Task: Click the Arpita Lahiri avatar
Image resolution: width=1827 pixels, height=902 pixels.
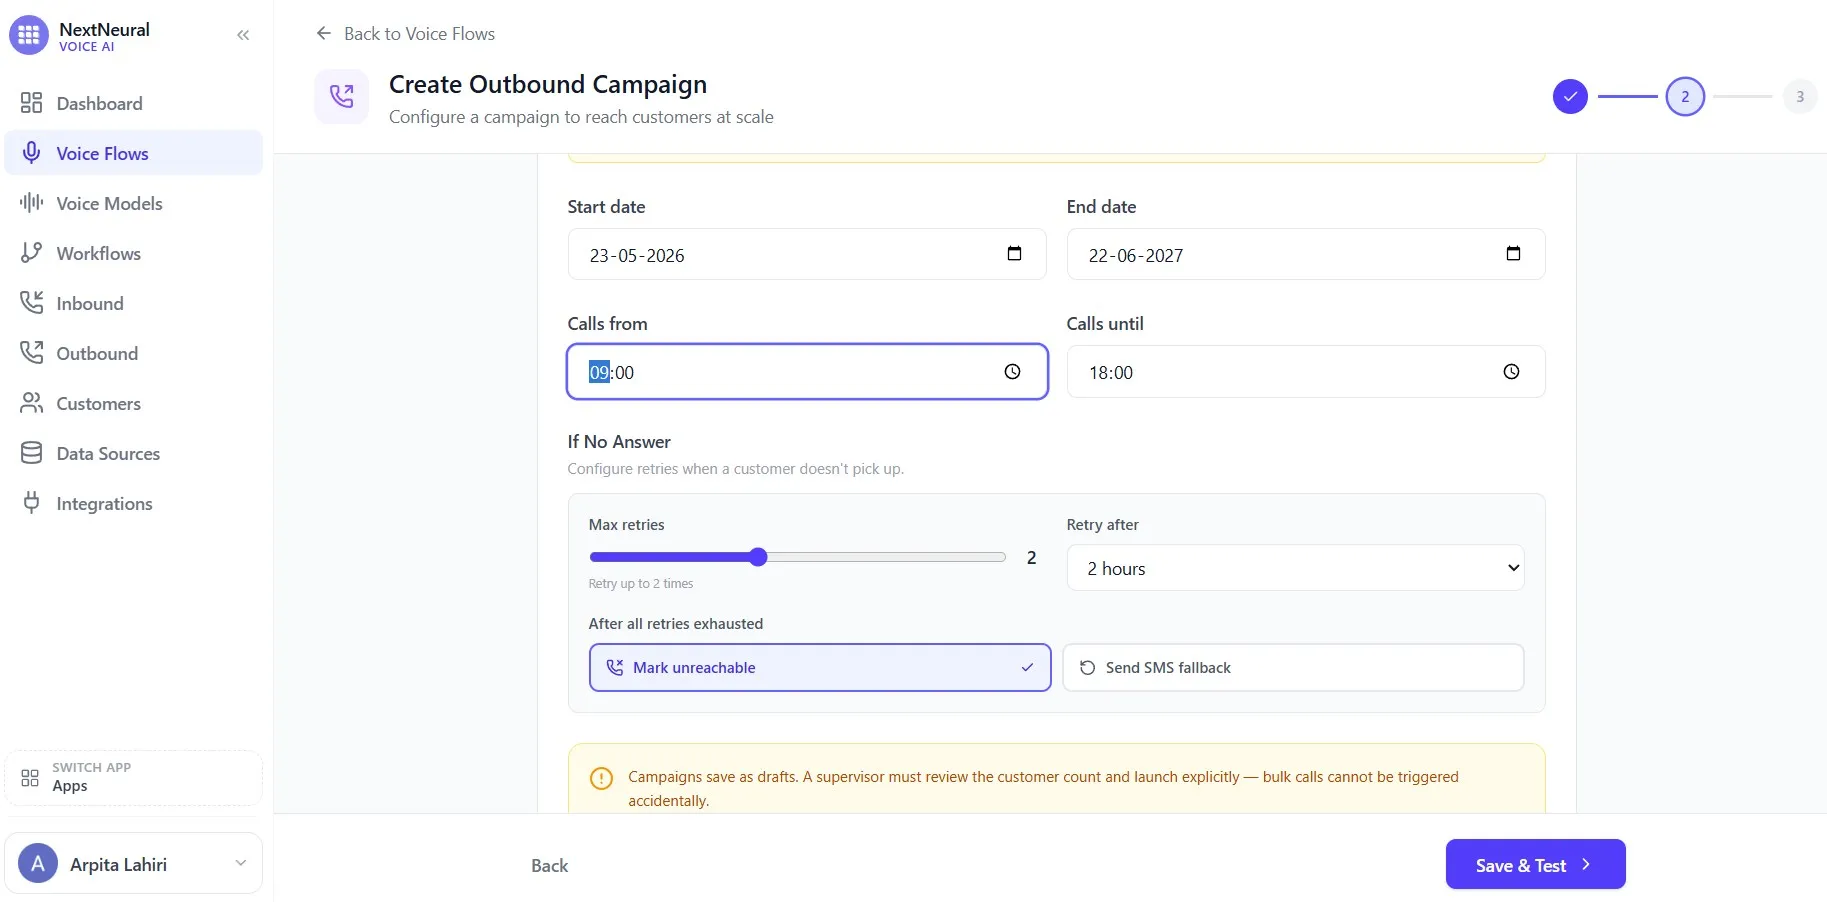Action: [38, 864]
